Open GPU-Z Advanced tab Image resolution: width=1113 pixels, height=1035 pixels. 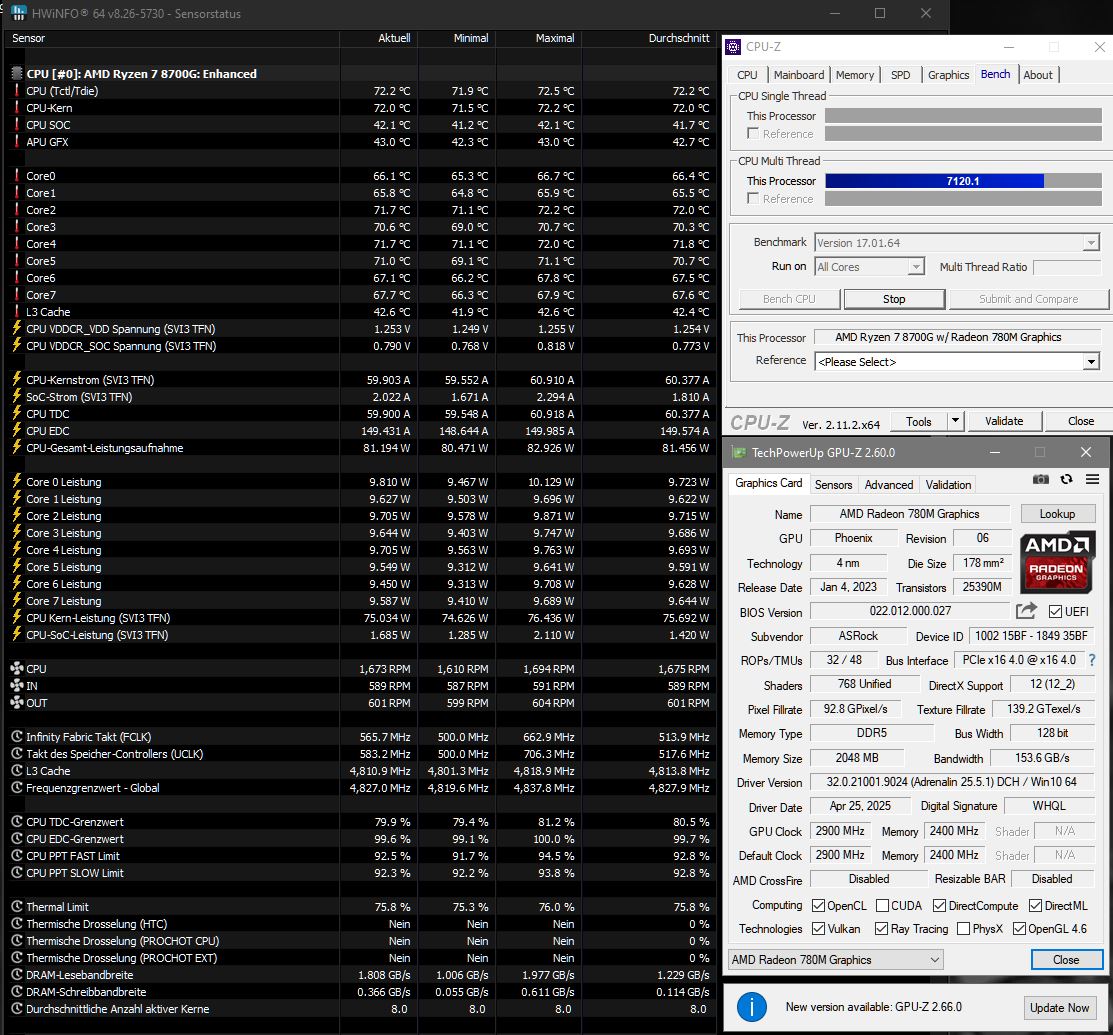(x=889, y=484)
